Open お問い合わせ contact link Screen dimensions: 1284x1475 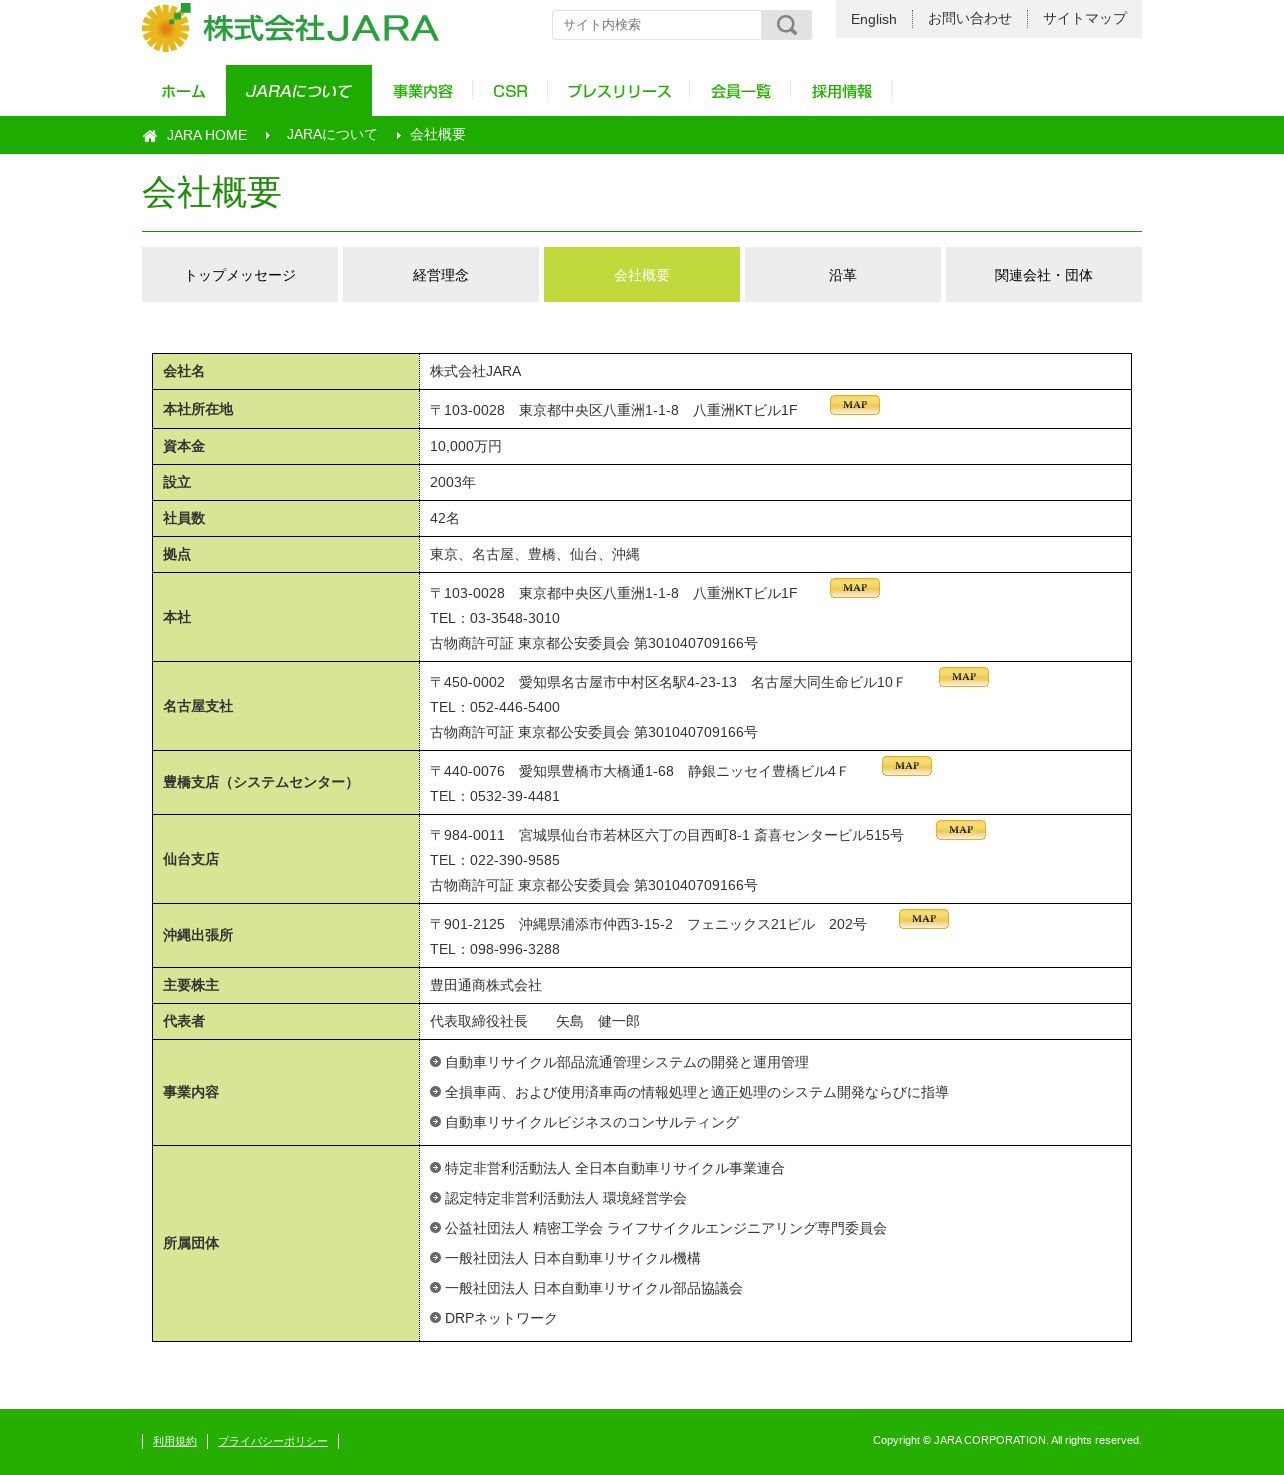[x=970, y=19]
